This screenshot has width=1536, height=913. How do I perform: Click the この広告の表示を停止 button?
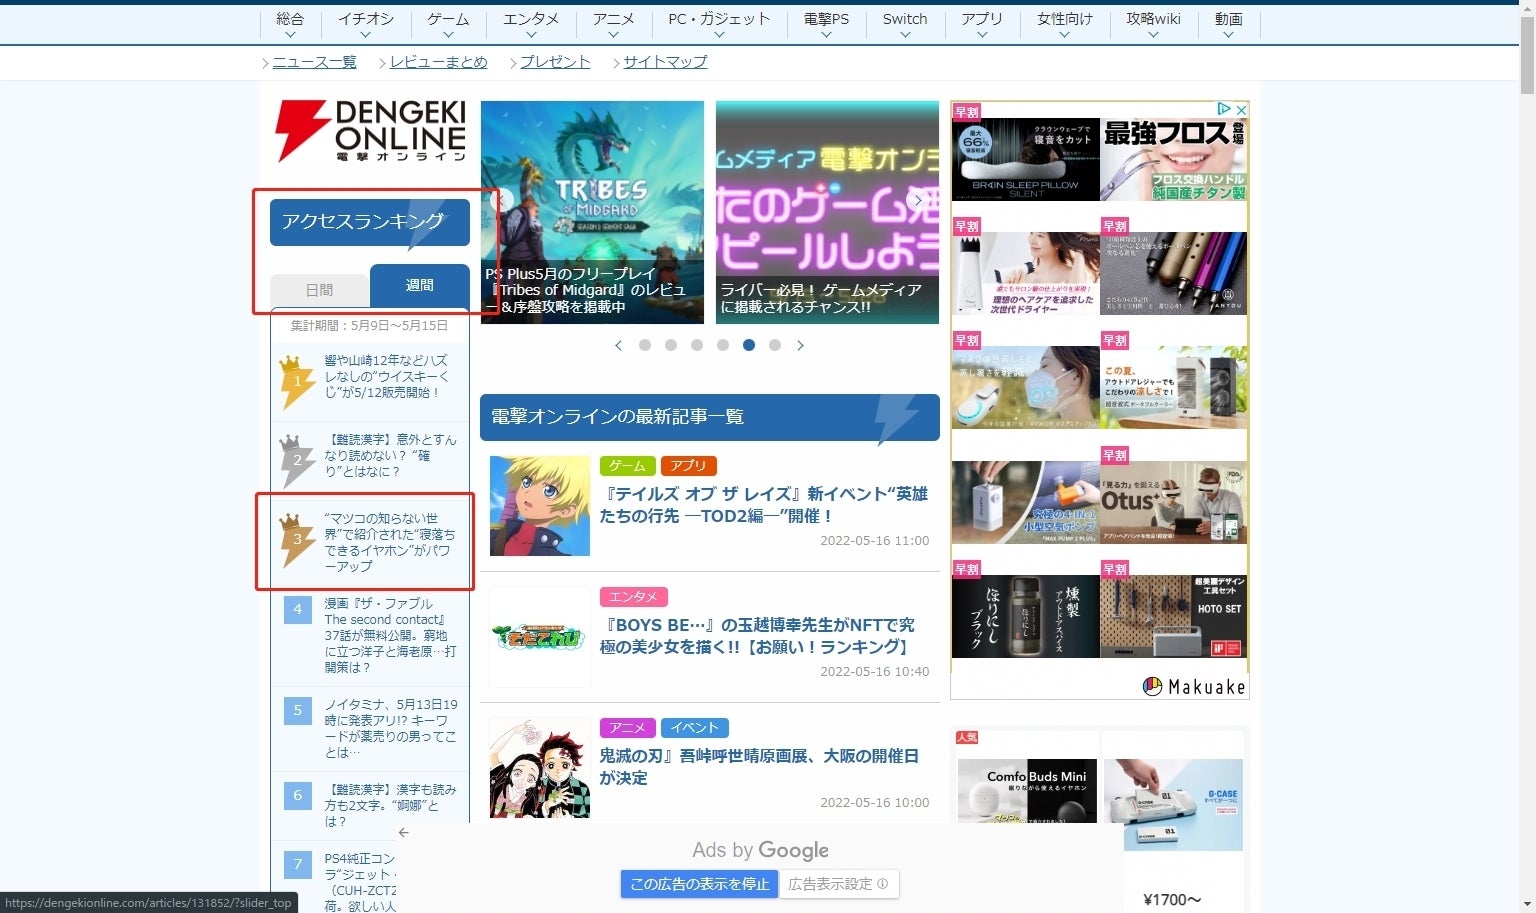(700, 884)
